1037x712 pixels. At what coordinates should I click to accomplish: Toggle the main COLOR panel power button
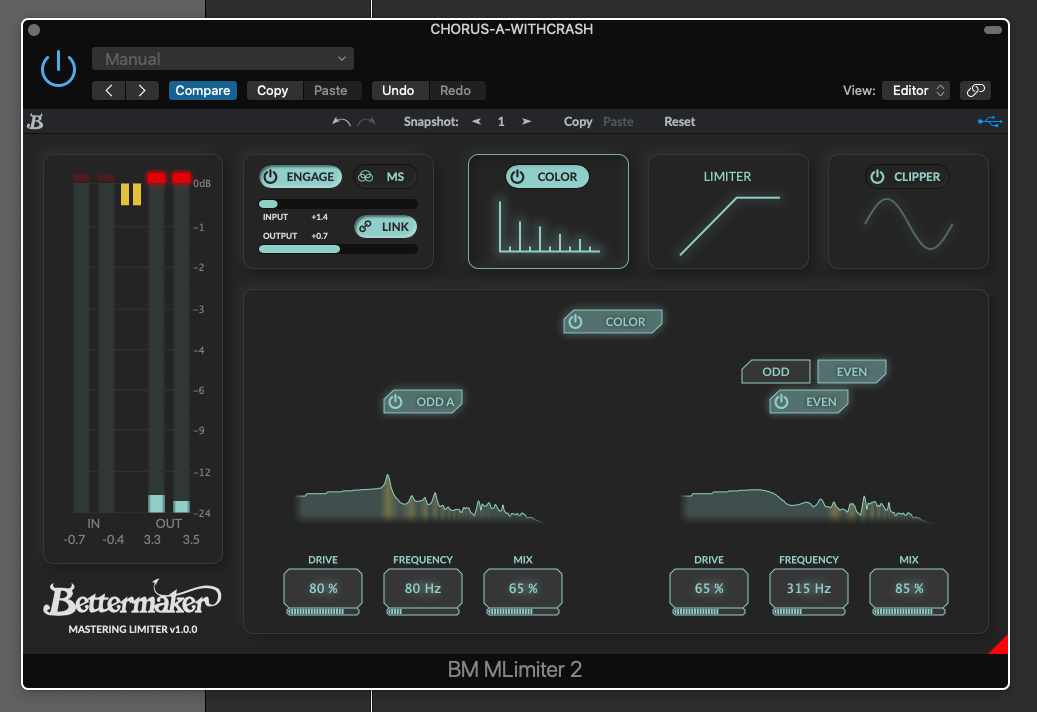click(613, 321)
